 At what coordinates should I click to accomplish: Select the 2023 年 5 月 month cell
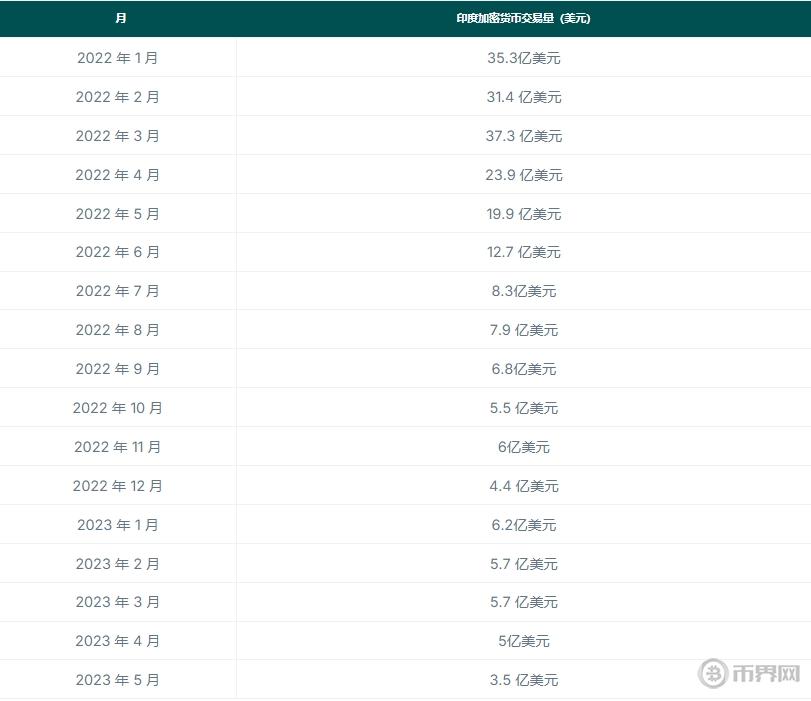(118, 680)
